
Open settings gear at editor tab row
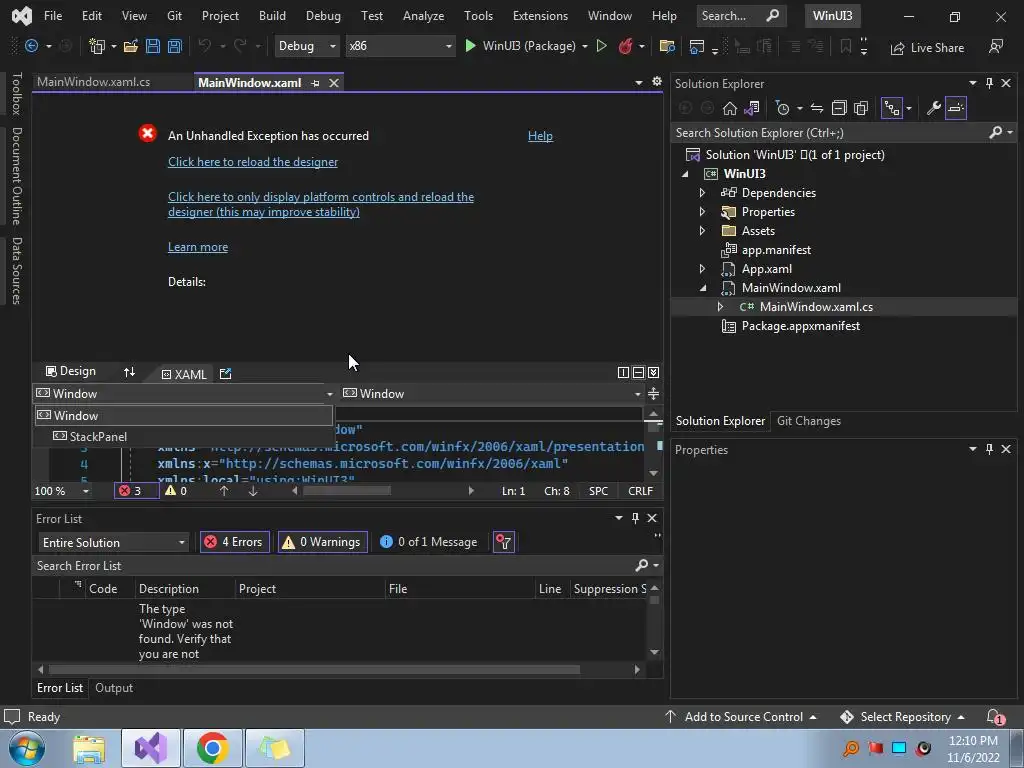pos(656,82)
